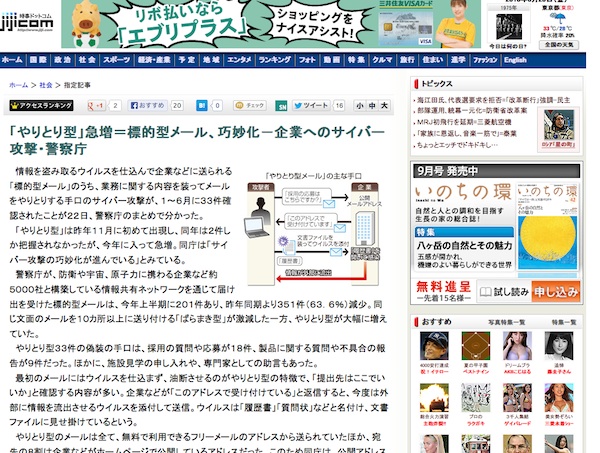
Task: Click the Facebook おすすめ button
Action: coord(146,105)
